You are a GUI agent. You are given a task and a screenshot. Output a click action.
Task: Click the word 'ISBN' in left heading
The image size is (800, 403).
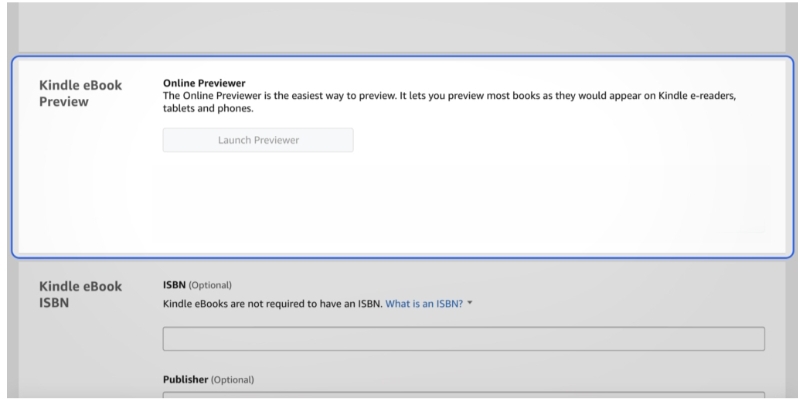pyautogui.click(x=53, y=303)
